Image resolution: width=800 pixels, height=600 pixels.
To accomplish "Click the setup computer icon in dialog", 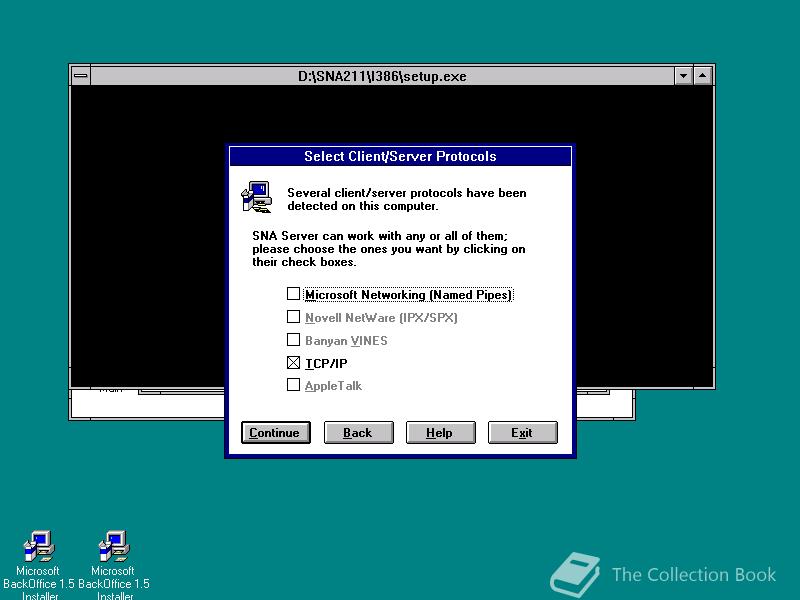I will (257, 197).
